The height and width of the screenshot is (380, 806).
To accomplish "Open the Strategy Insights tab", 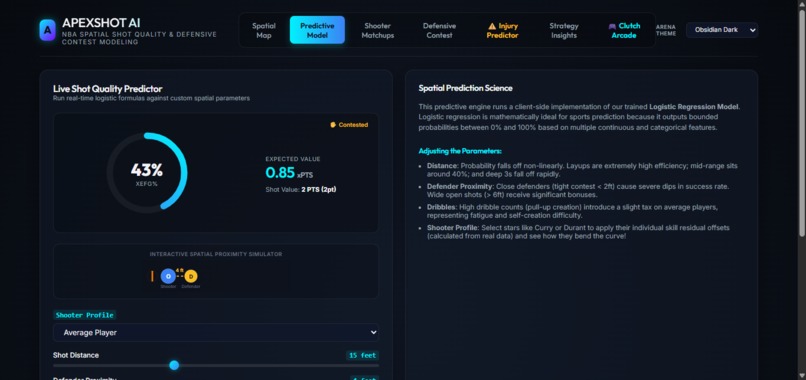I will [x=563, y=30].
